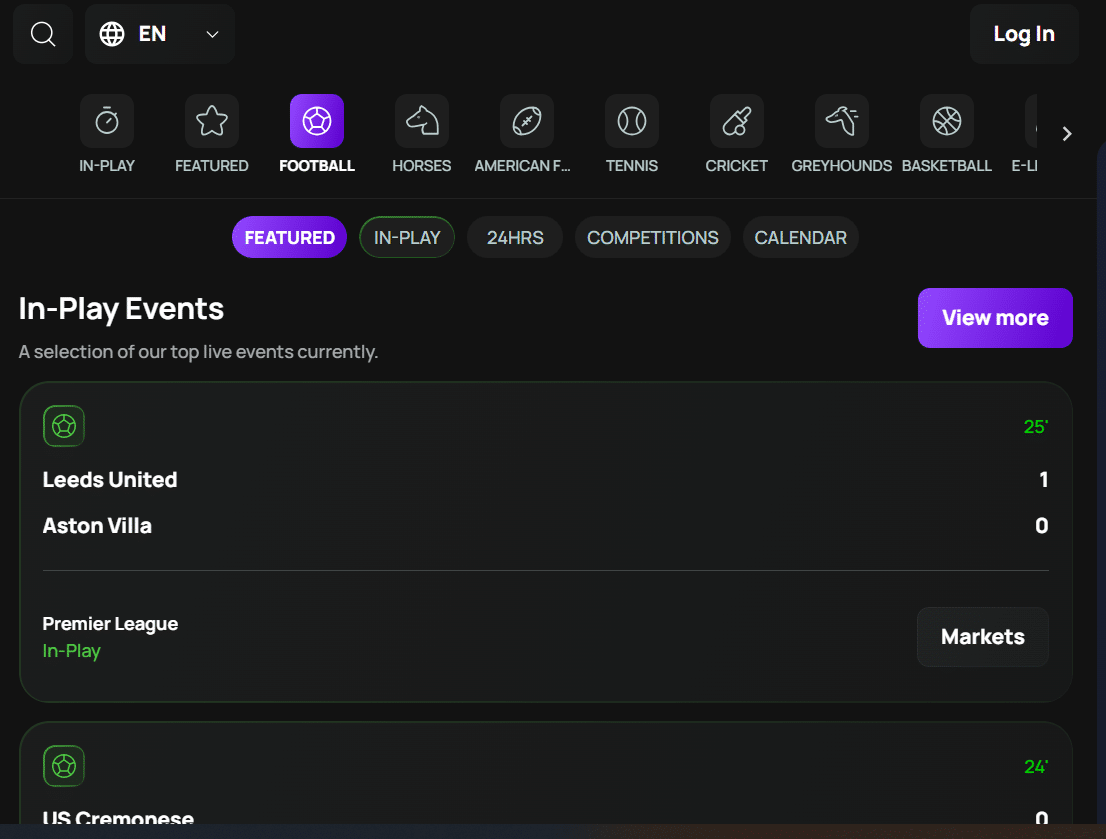The width and height of the screenshot is (1106, 839).
Task: Select the In-Play stopwatch icon
Action: click(x=107, y=121)
